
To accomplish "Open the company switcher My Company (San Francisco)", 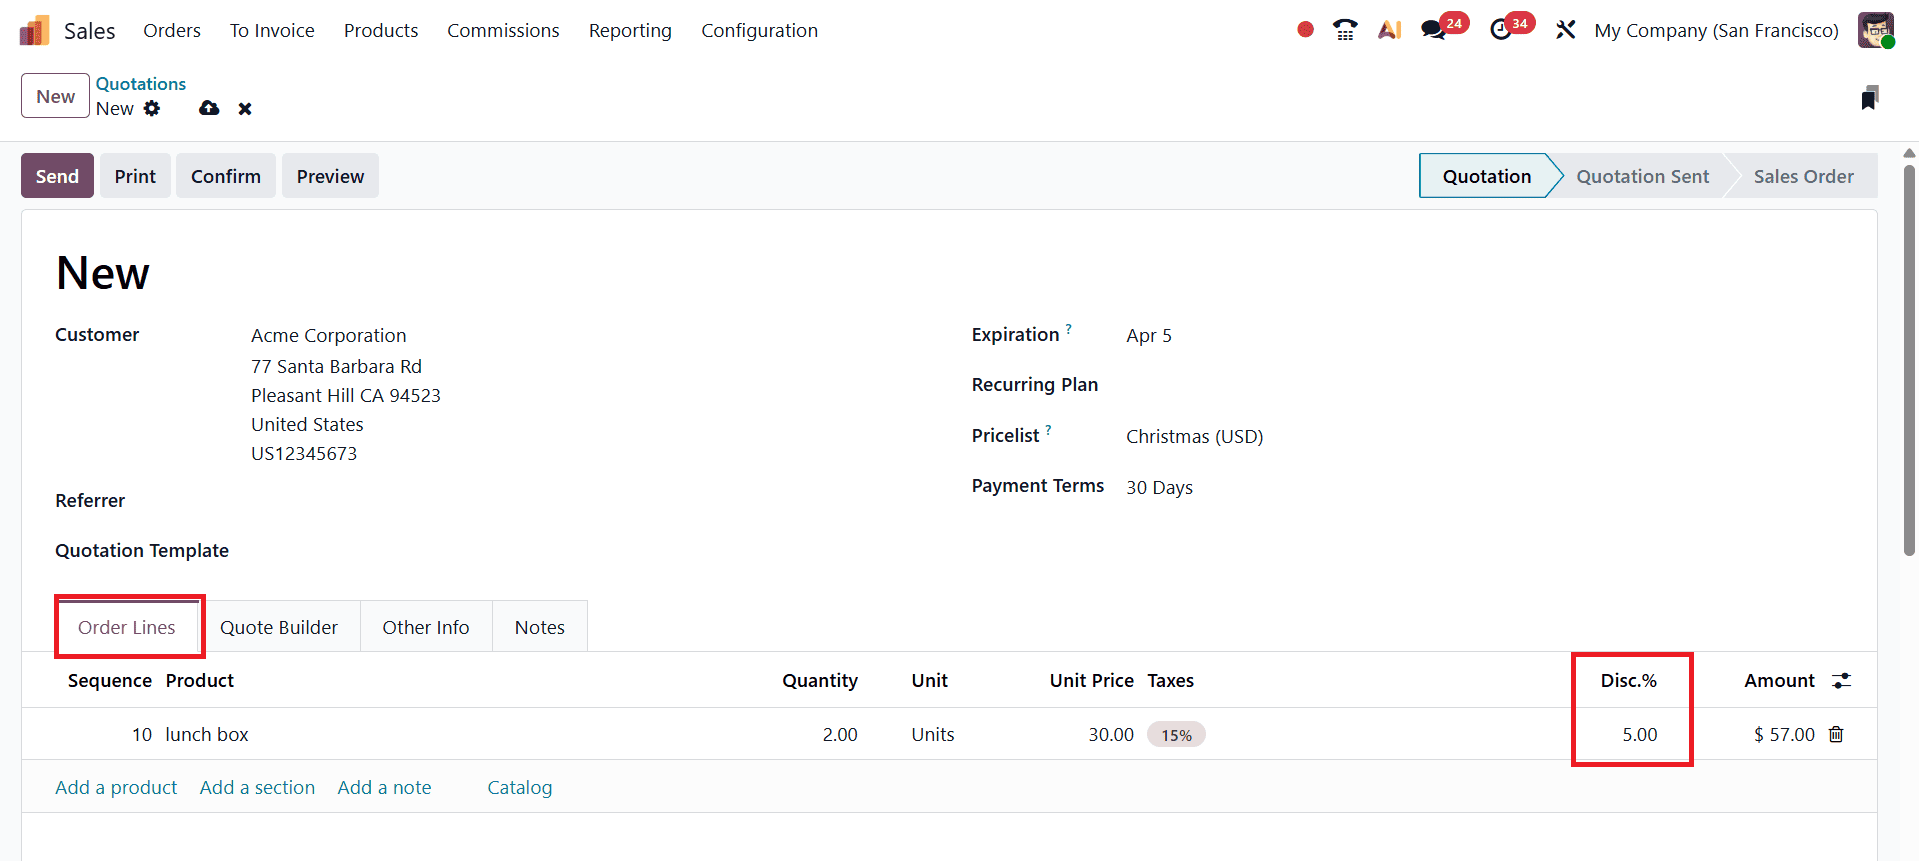I will [1716, 30].
